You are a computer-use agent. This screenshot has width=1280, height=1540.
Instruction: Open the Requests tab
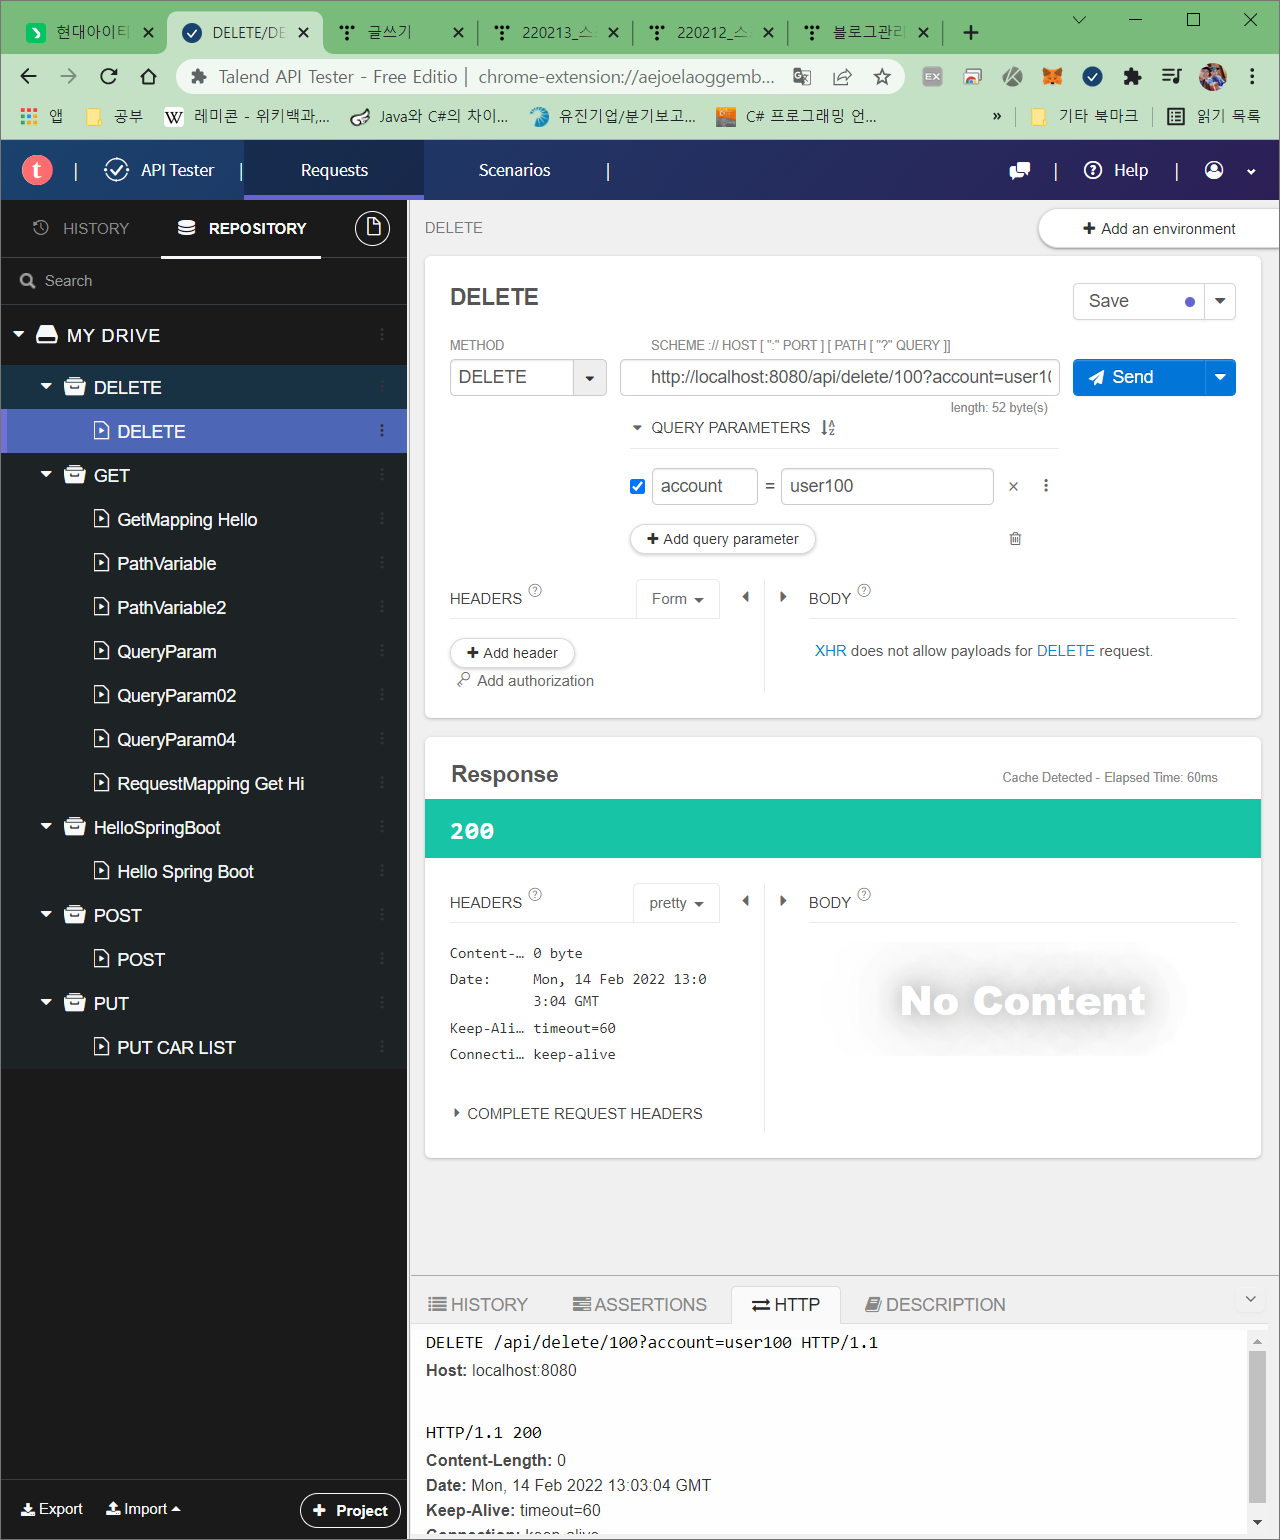pos(334,170)
